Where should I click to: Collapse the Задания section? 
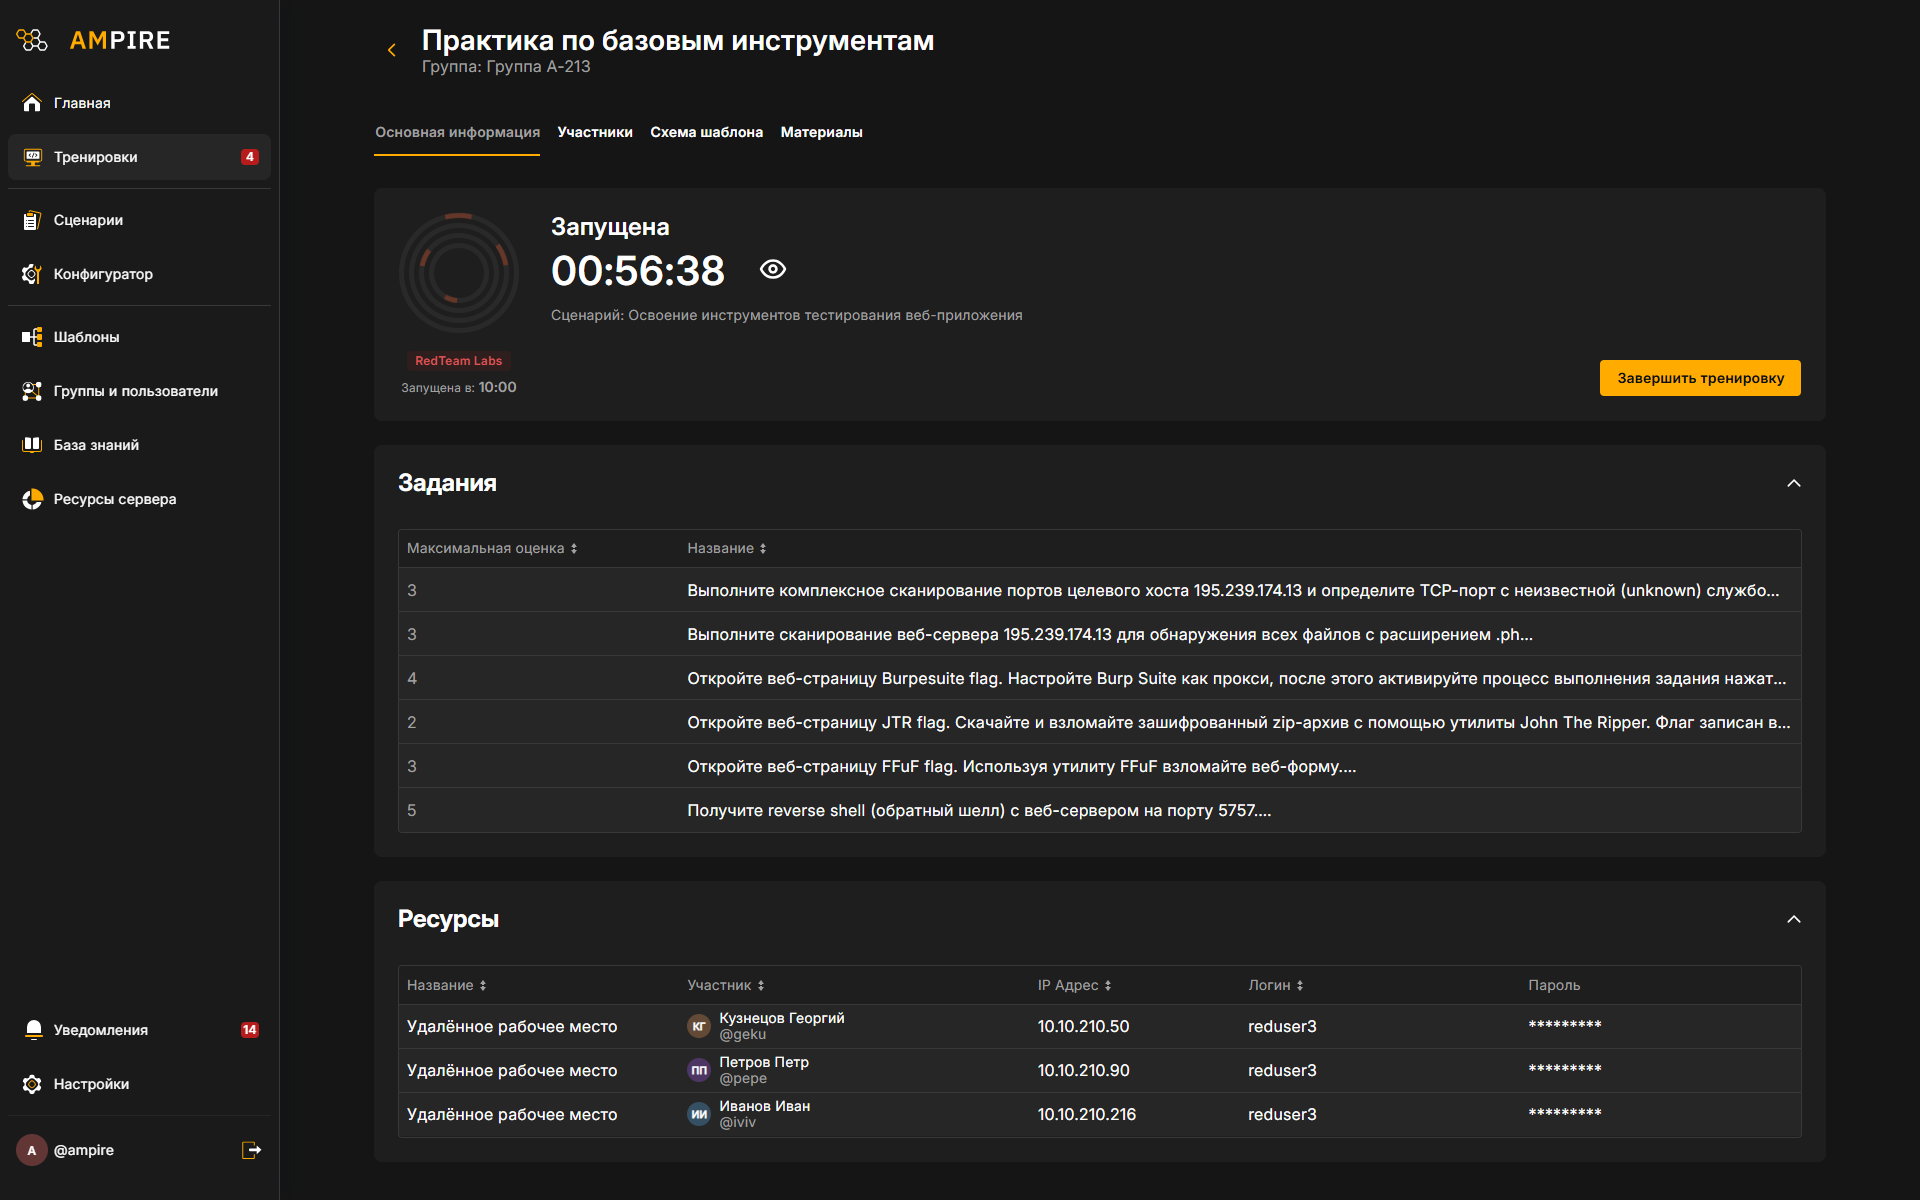pos(1793,483)
